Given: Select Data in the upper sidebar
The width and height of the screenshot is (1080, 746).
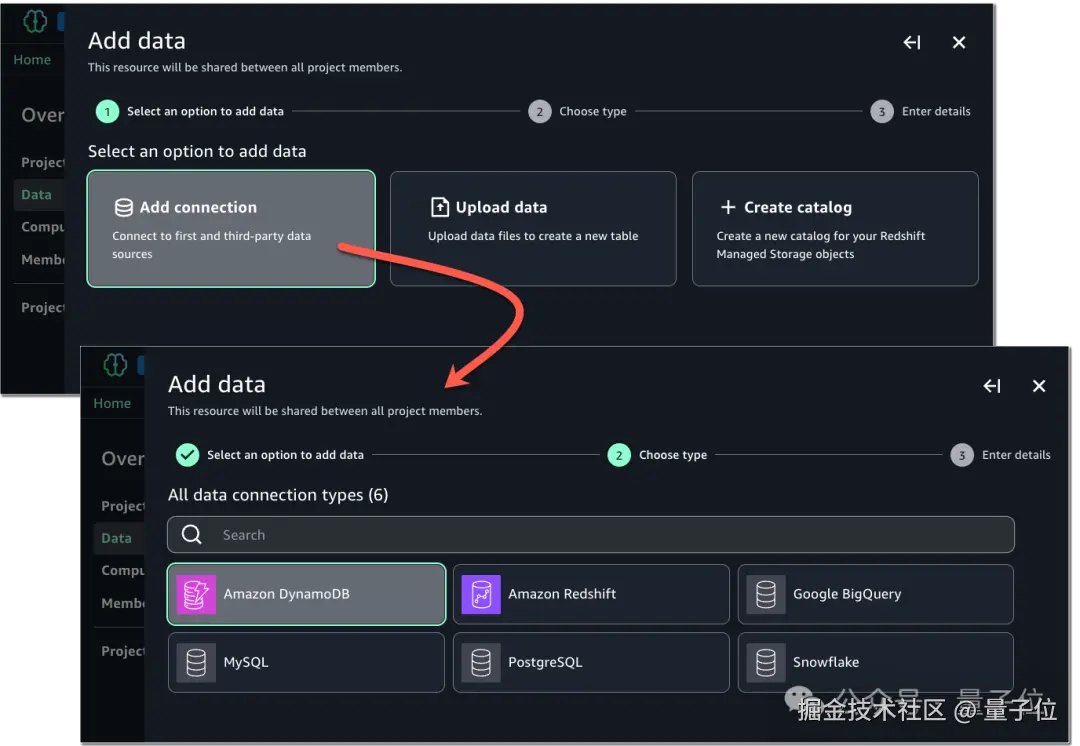Looking at the screenshot, I should 36,194.
